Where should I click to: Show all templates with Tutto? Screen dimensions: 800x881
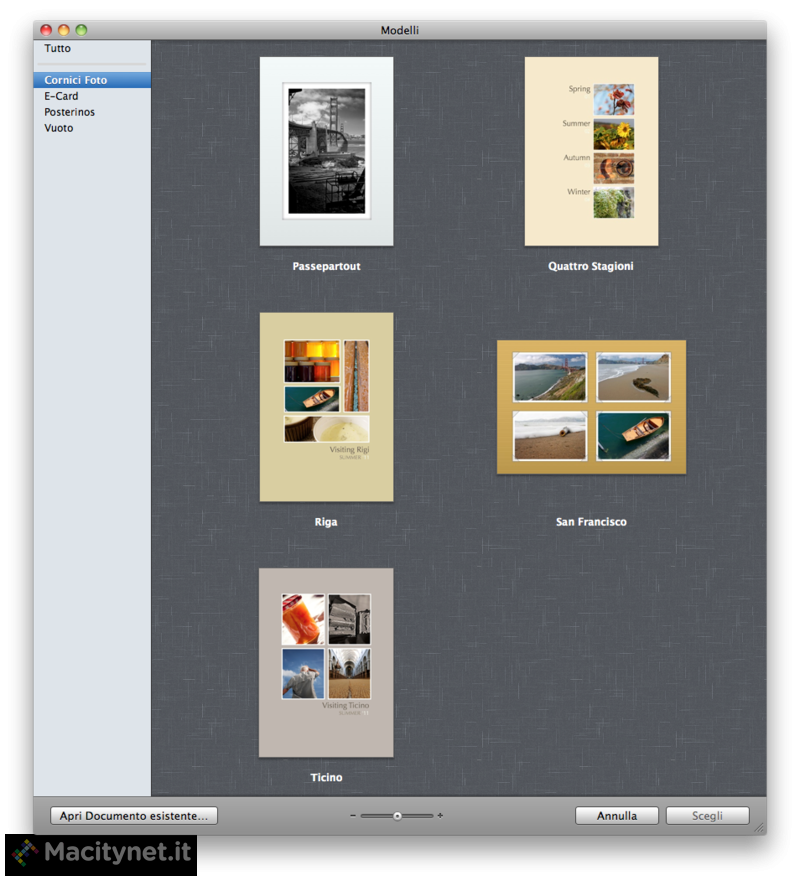click(58, 48)
